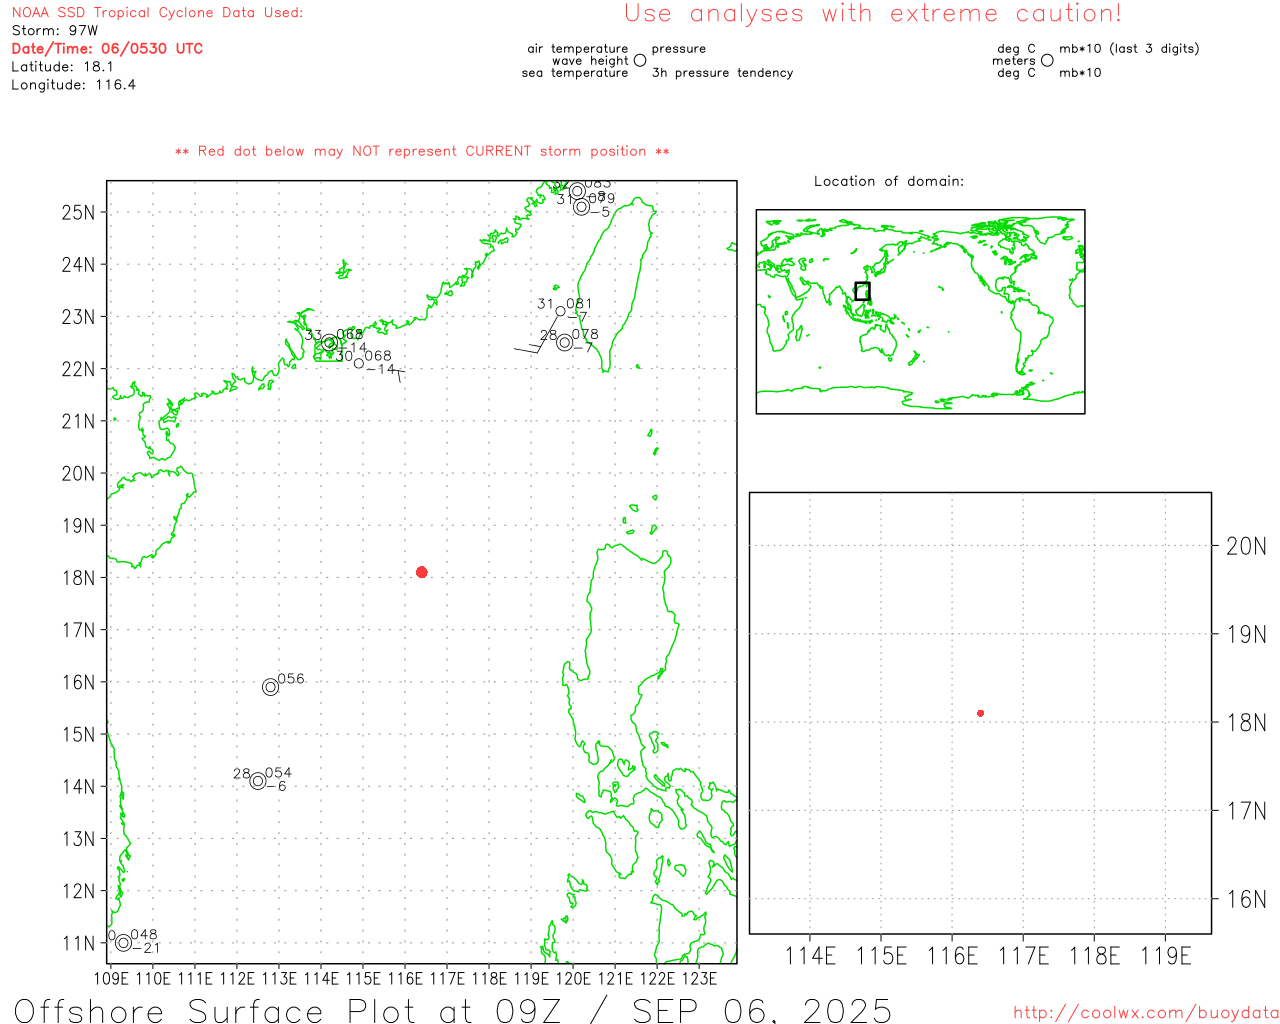1280x1024 pixels.
Task: Click the 119E label on the inset map
Action: click(x=1166, y=956)
